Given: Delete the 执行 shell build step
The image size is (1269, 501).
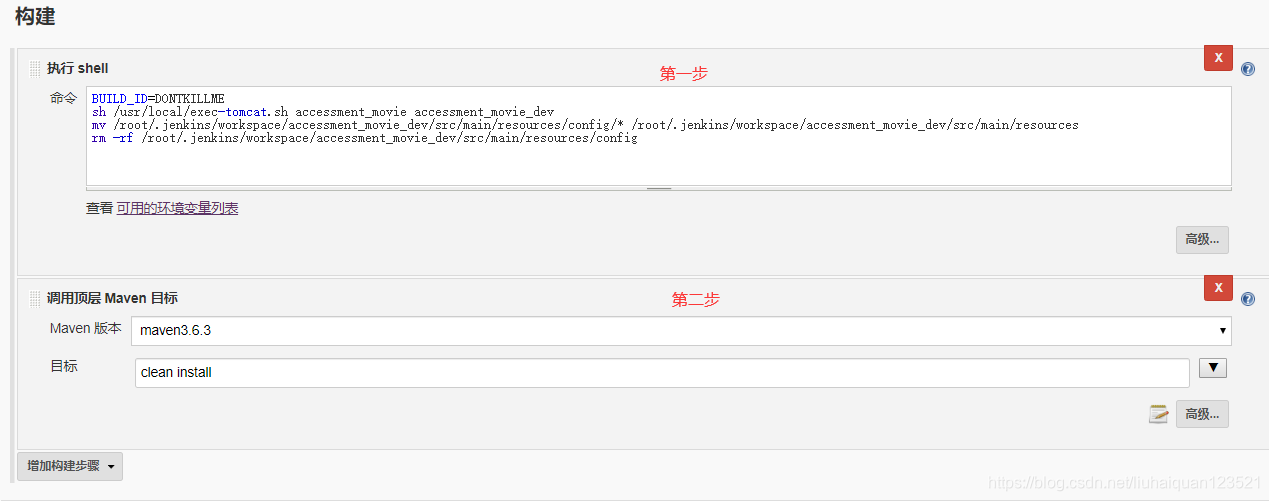Looking at the screenshot, I should click(x=1218, y=58).
